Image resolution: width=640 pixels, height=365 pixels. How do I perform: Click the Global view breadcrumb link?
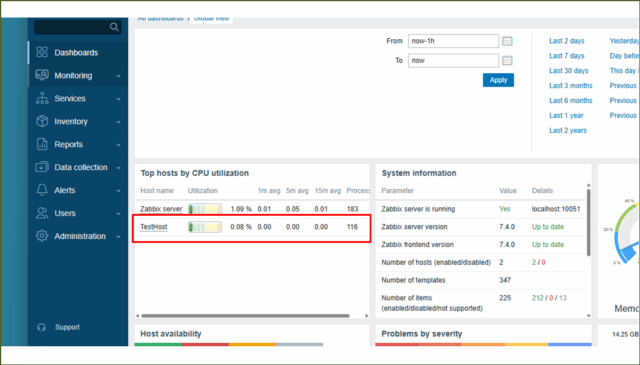coord(211,19)
